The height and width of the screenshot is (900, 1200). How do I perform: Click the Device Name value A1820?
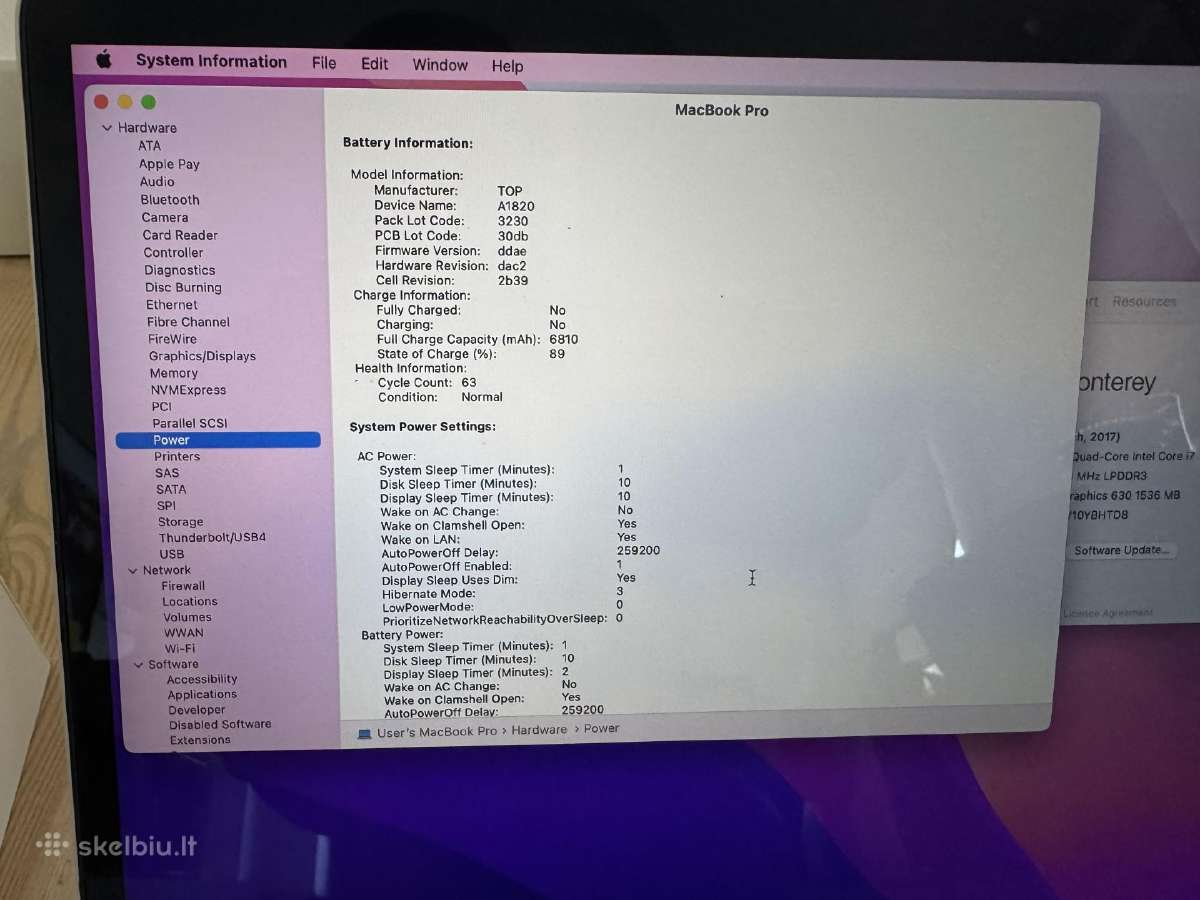coord(516,206)
